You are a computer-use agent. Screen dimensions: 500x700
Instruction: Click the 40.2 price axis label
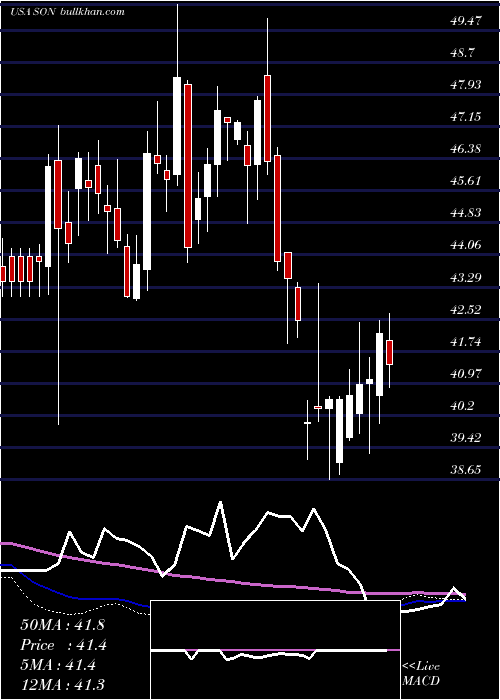coord(463,406)
